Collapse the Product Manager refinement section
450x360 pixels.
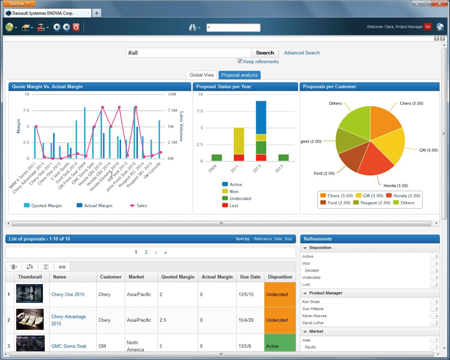pyautogui.click(x=305, y=293)
